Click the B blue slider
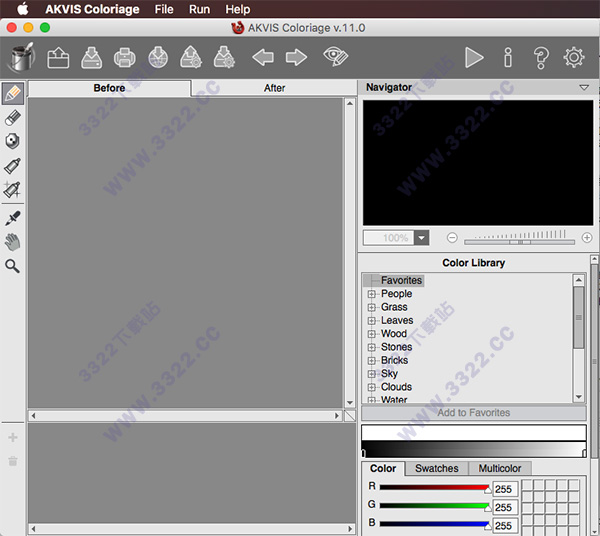600x536 pixels. coord(434,524)
